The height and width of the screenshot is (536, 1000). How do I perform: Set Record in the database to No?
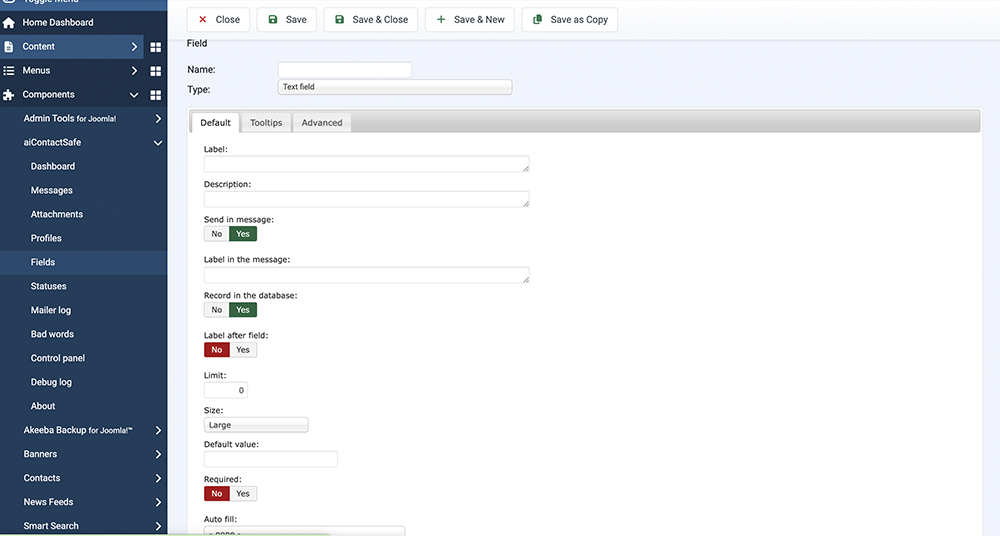point(217,309)
